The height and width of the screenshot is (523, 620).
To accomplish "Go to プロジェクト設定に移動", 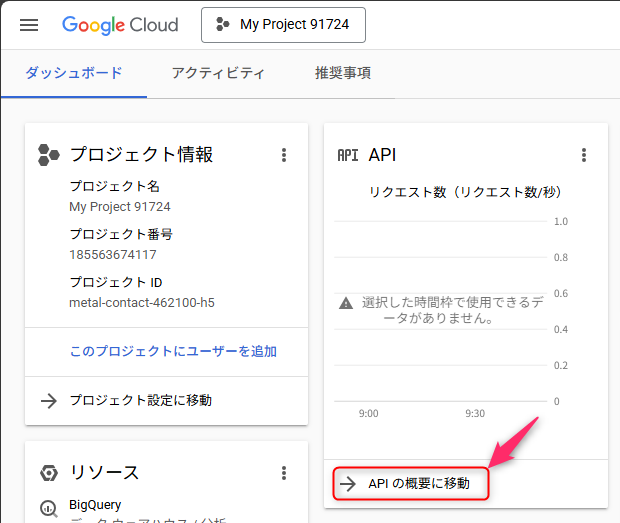I will click(x=141, y=400).
